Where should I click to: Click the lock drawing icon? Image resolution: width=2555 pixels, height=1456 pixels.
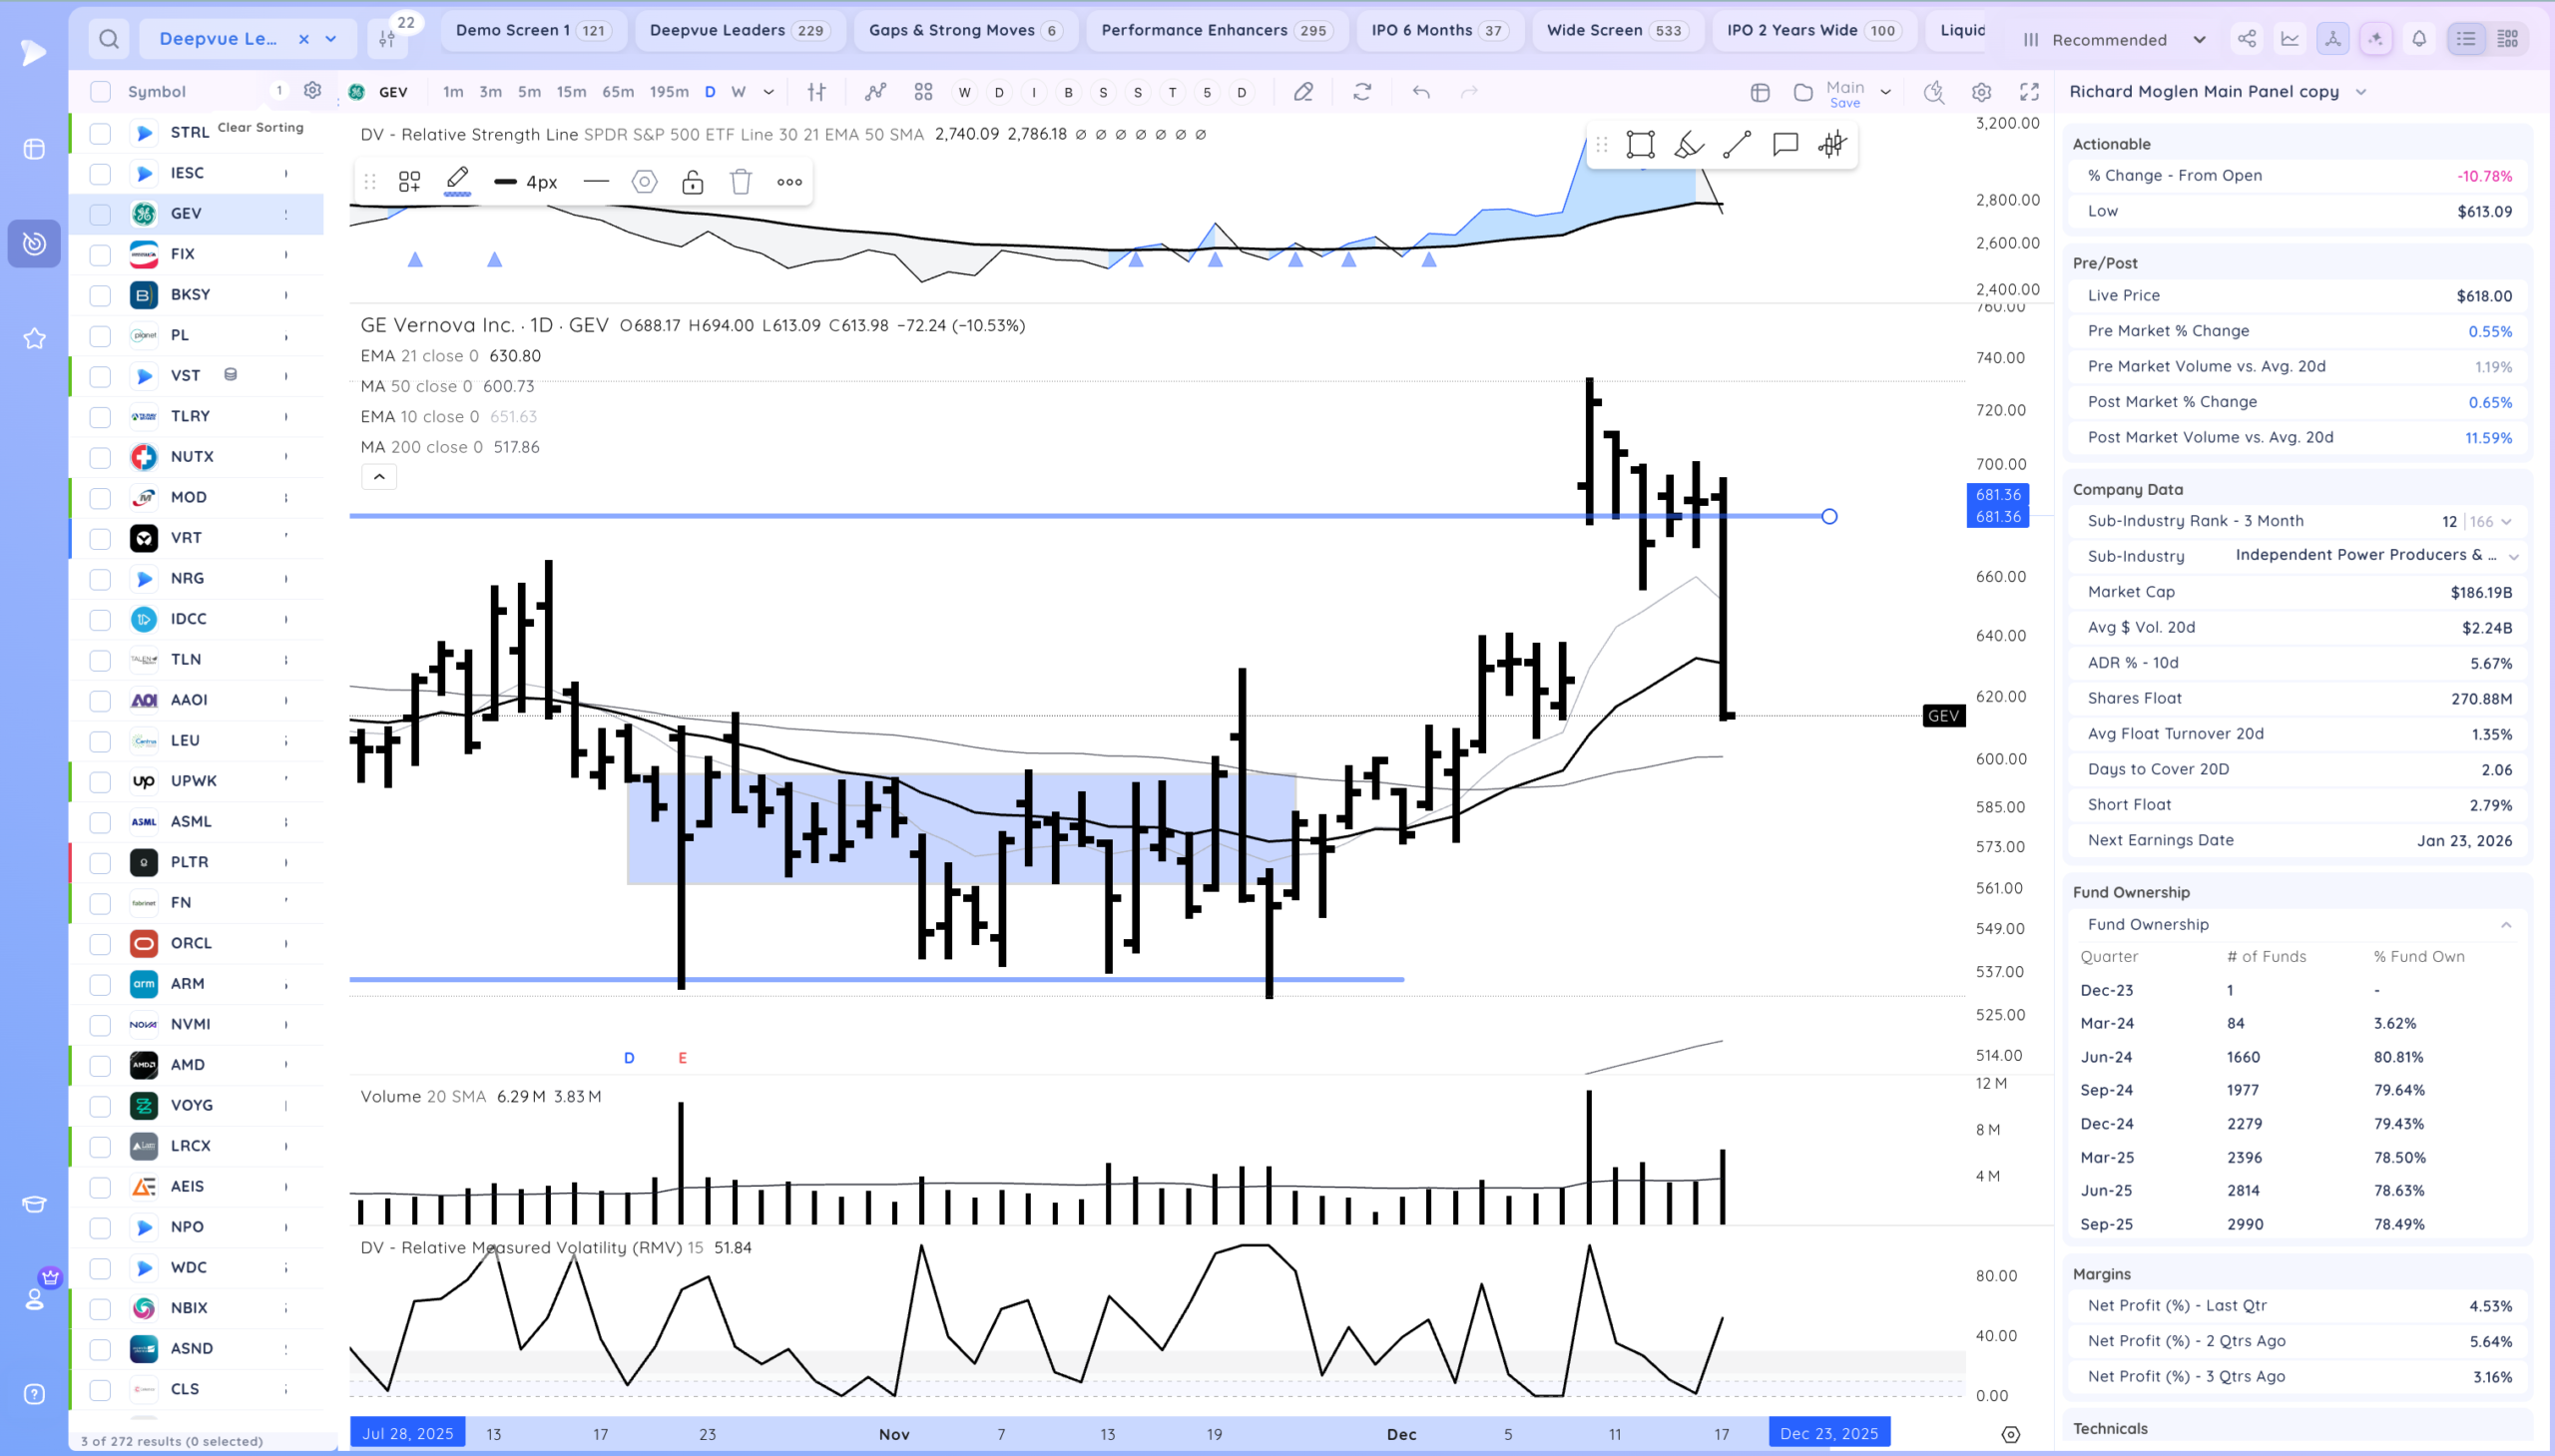coord(692,182)
